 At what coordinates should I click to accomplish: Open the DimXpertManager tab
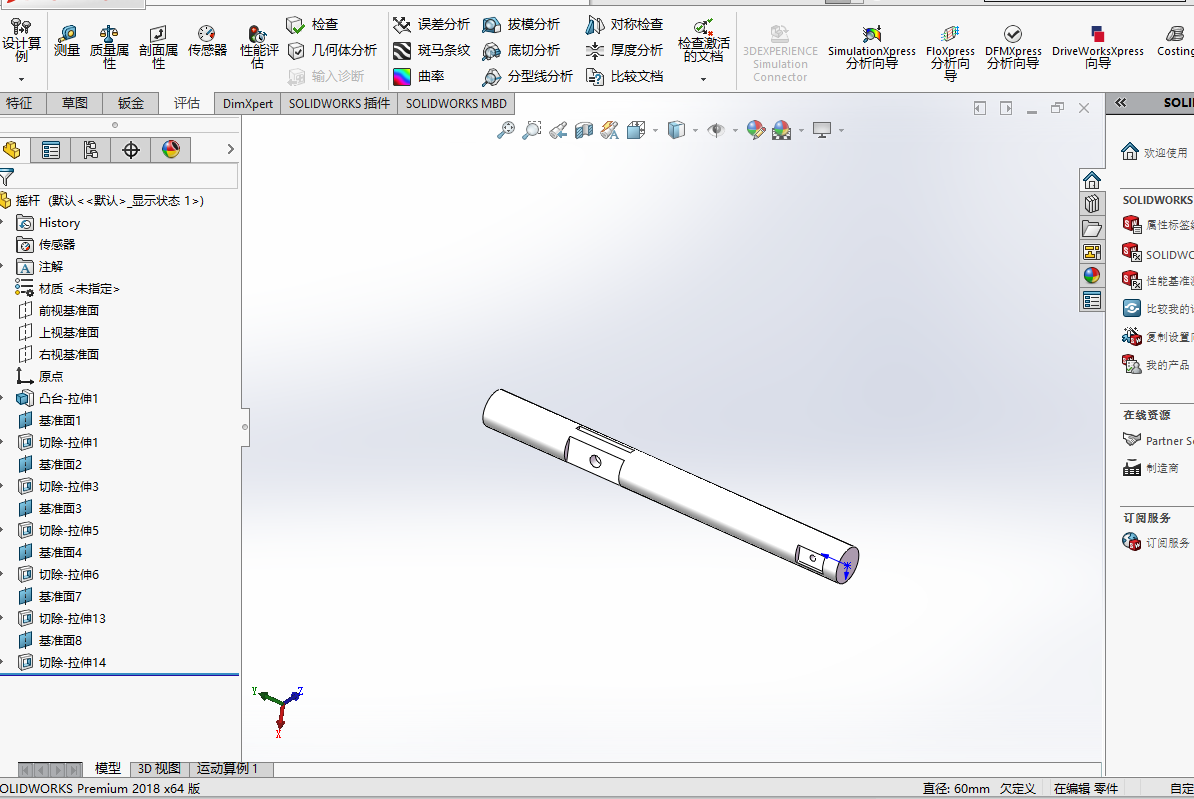click(x=131, y=149)
